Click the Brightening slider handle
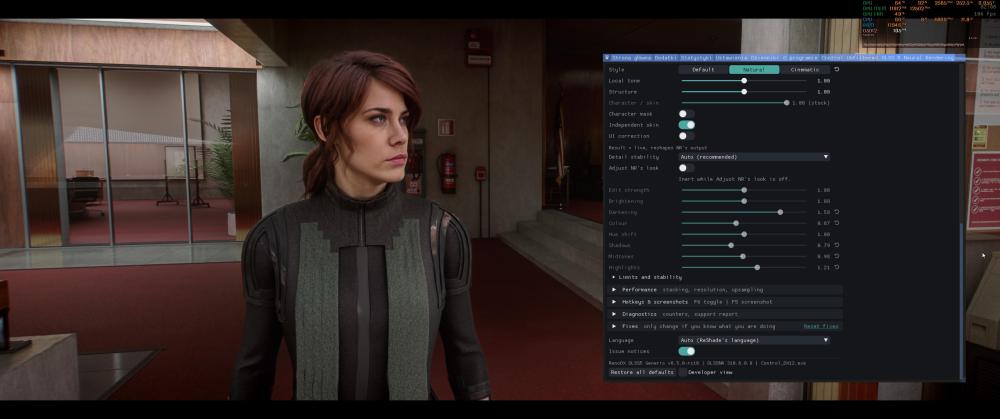Image resolution: width=1000 pixels, height=419 pixels. pyautogui.click(x=744, y=201)
